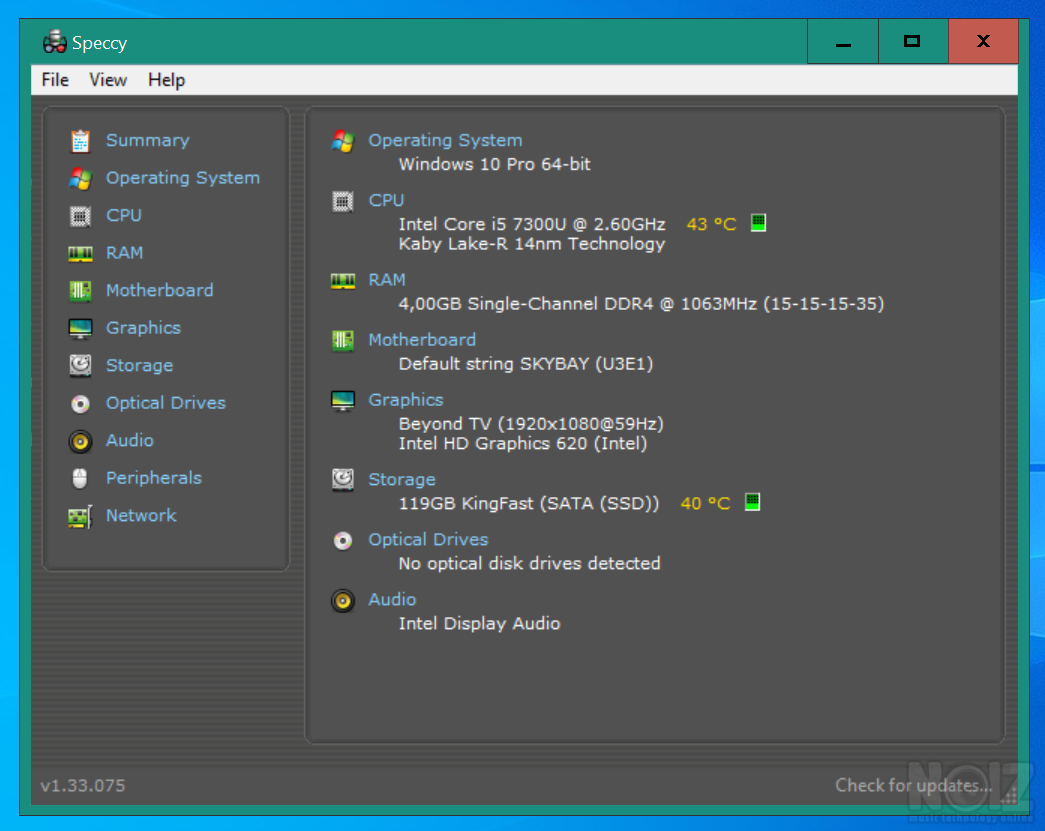
Task: Open the File menu
Action: (55, 80)
